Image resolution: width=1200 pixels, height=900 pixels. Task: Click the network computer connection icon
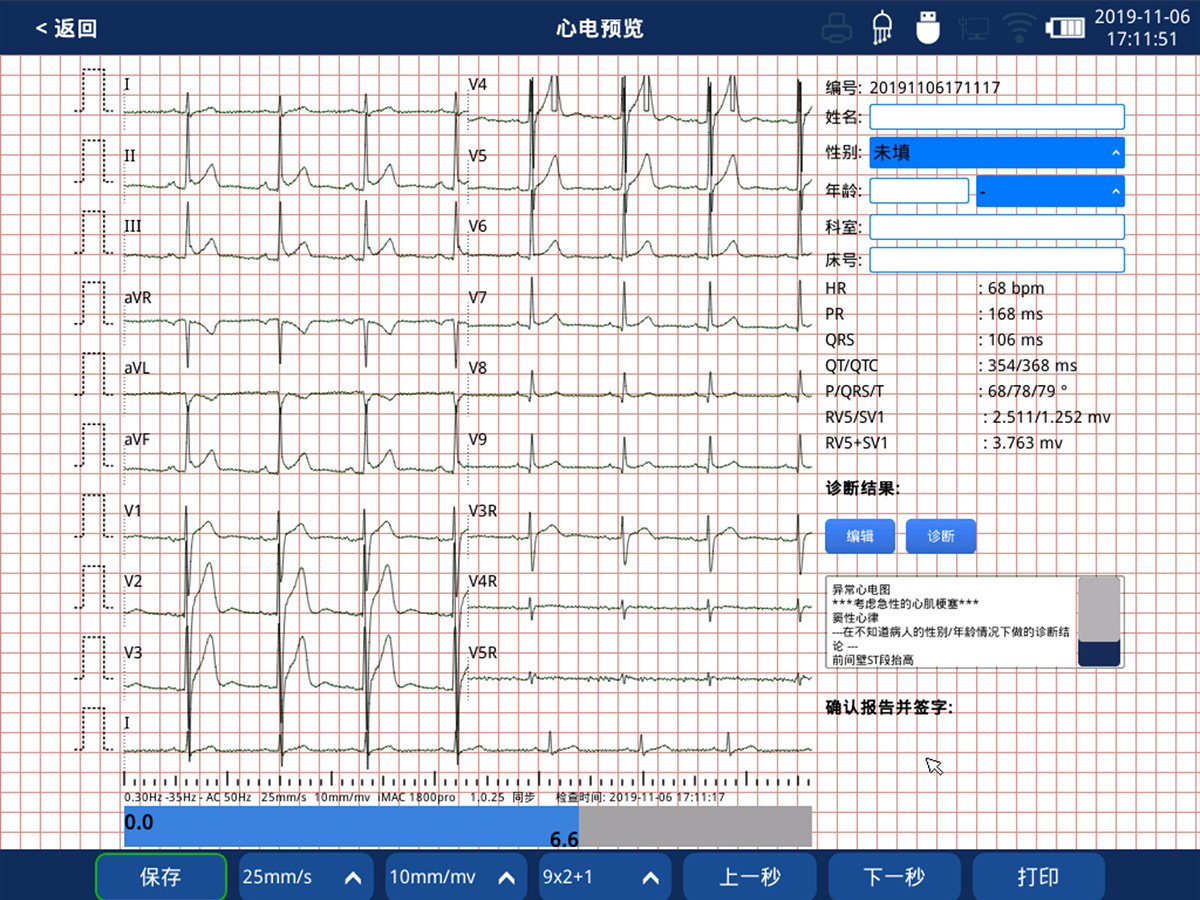click(974, 28)
